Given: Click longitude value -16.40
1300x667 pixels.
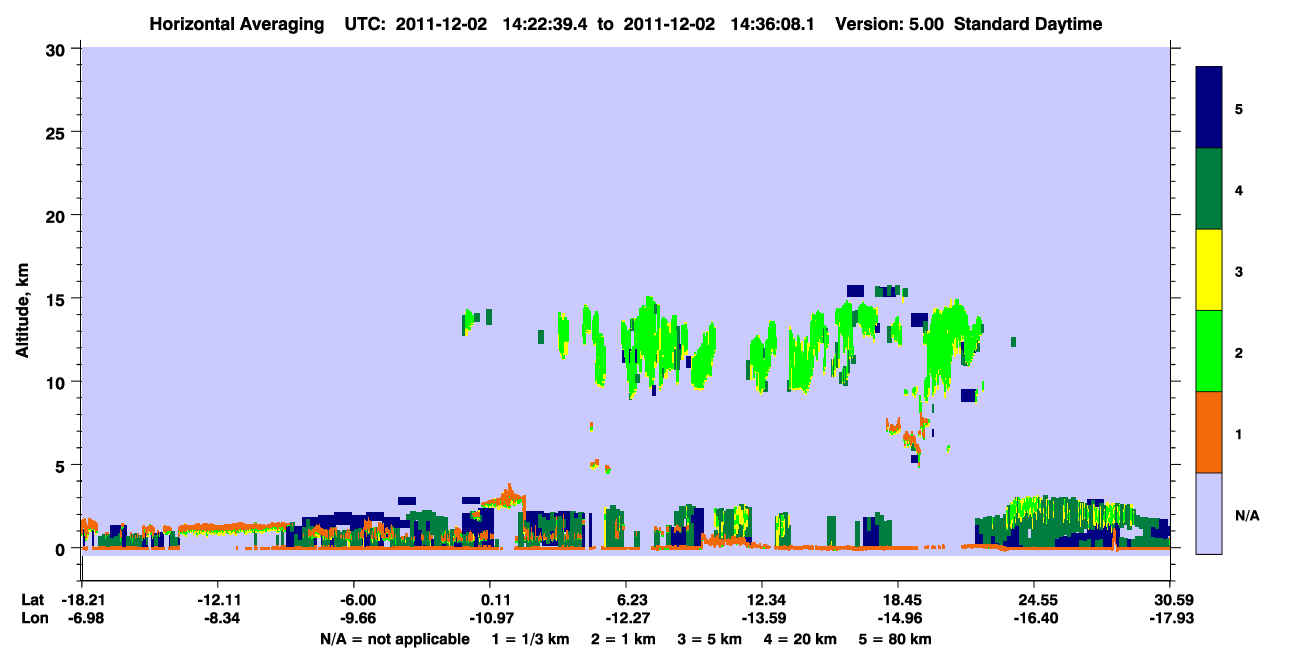Looking at the screenshot, I should (x=1034, y=619).
